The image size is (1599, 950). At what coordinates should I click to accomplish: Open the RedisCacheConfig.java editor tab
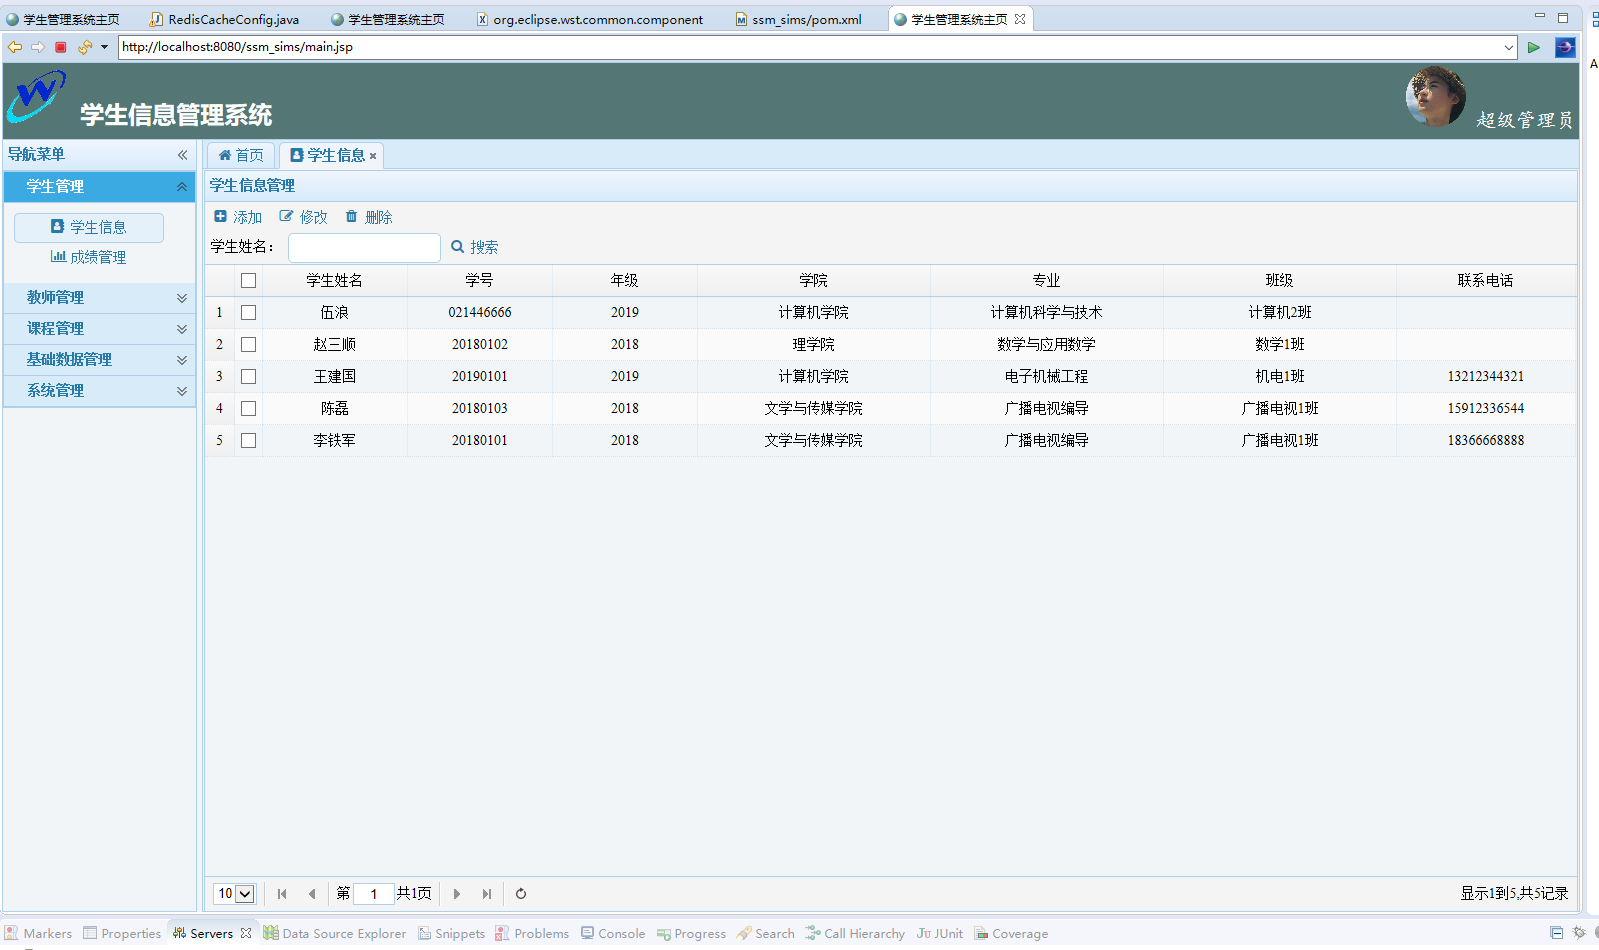224,19
